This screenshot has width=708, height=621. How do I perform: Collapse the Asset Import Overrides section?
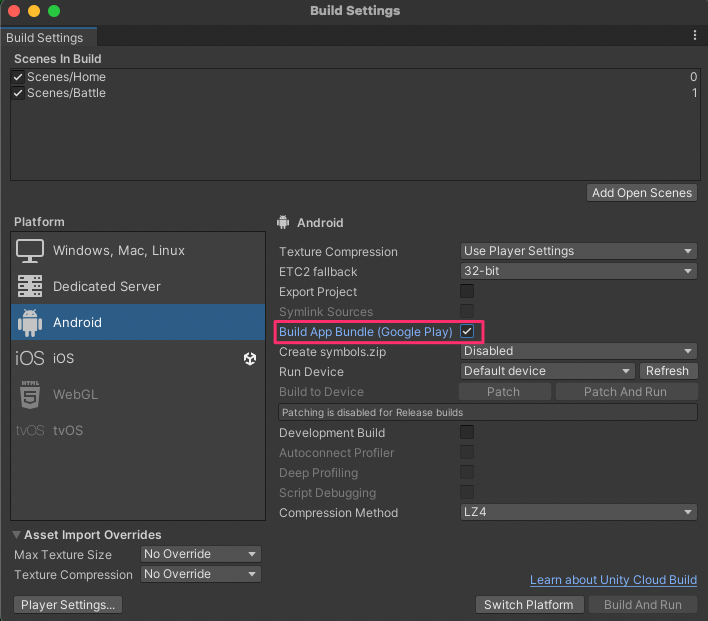(x=17, y=535)
